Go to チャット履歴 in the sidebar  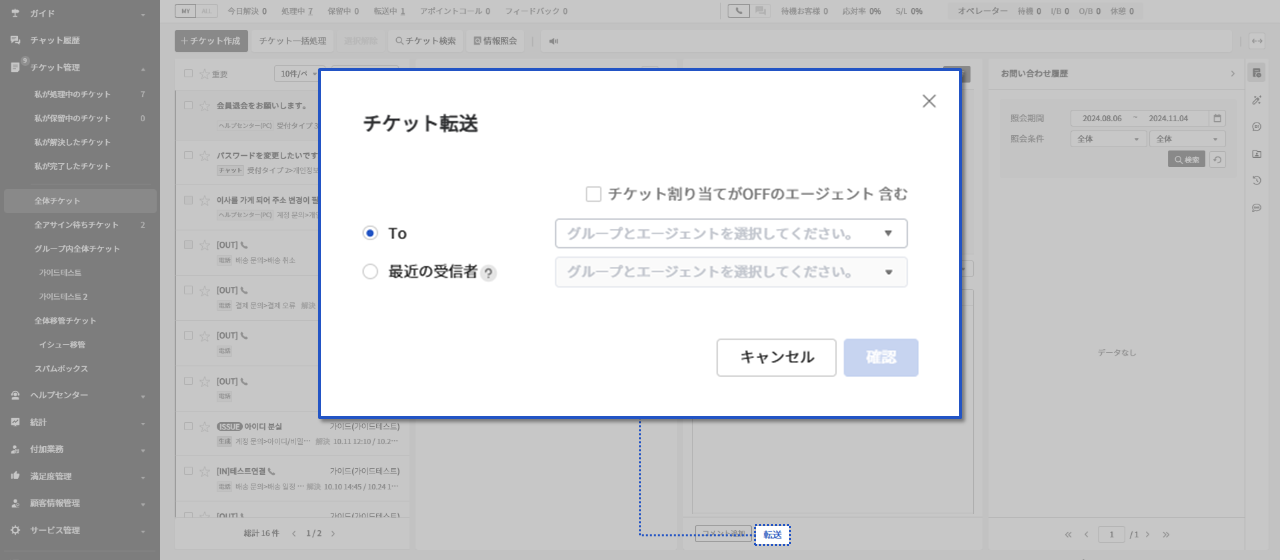(x=55, y=40)
